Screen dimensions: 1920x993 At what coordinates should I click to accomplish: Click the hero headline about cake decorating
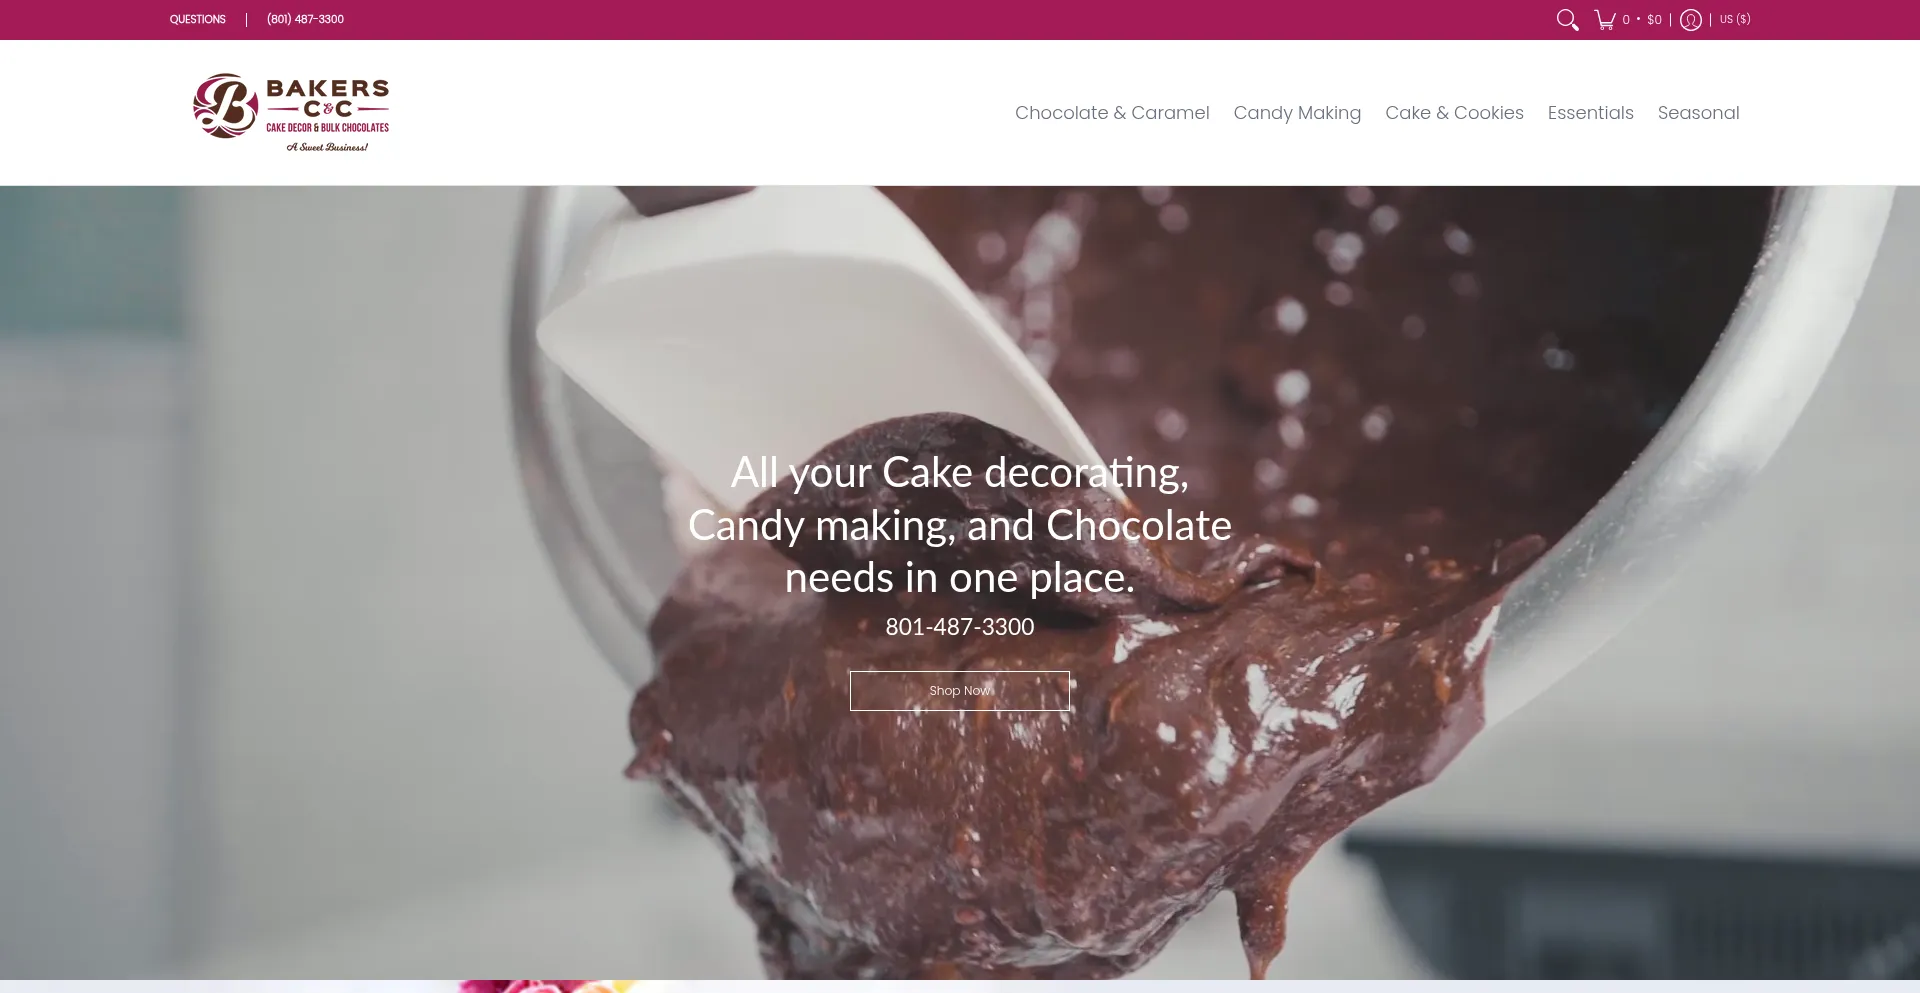coord(960,525)
